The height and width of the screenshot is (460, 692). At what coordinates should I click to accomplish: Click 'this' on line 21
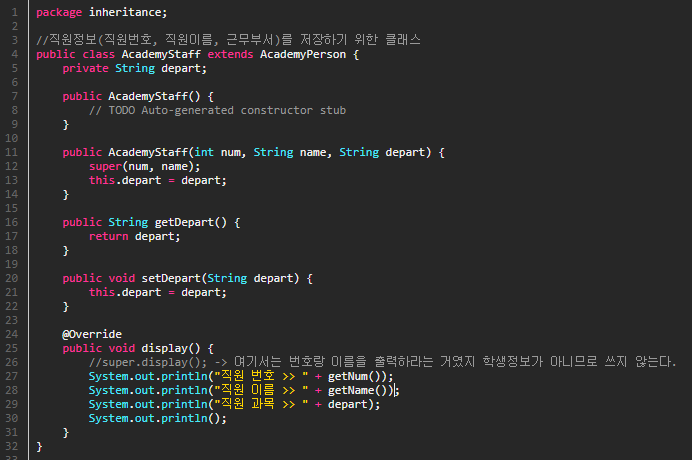click(x=102, y=292)
